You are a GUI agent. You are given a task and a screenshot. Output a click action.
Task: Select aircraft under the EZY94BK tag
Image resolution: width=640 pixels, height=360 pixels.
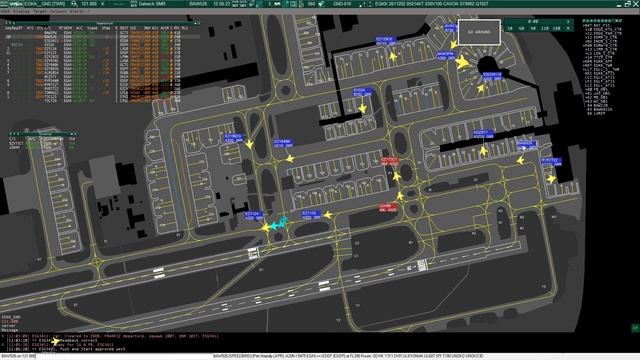(290, 158)
